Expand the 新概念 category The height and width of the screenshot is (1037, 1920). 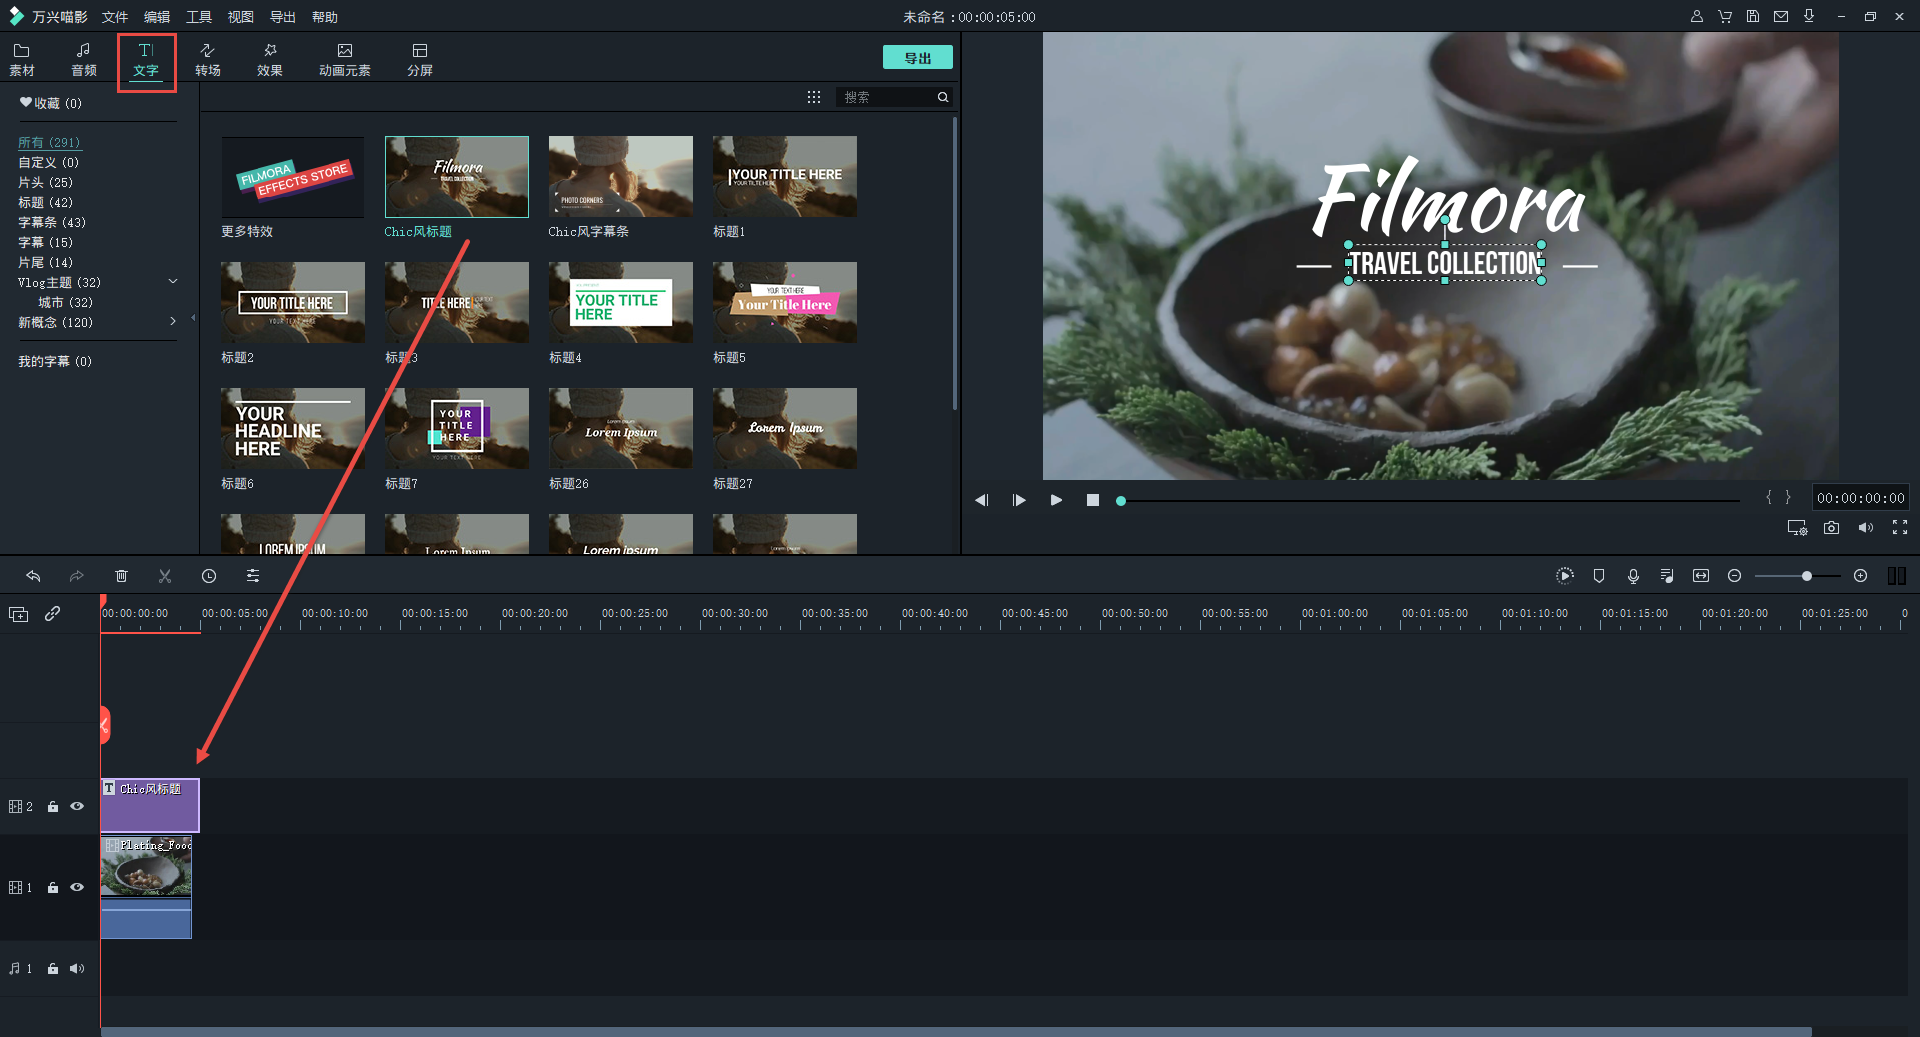tap(173, 322)
